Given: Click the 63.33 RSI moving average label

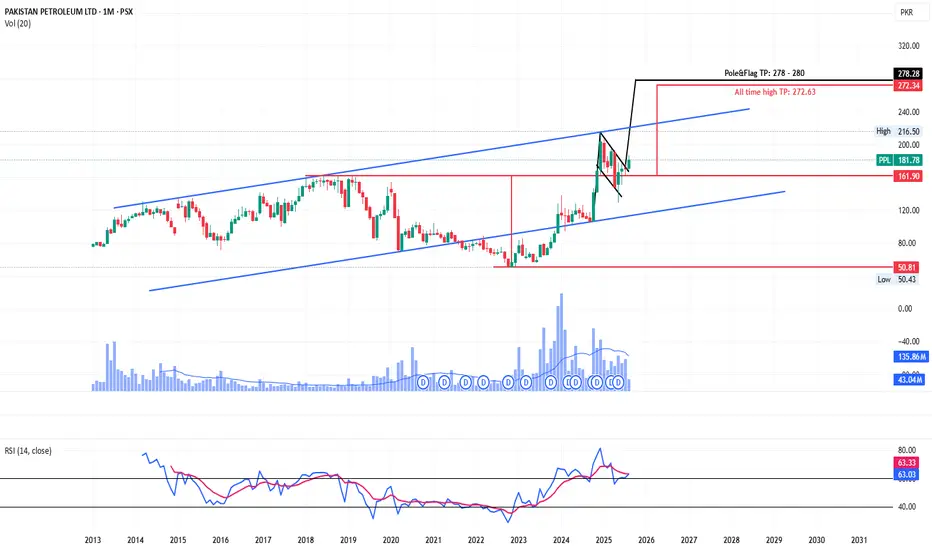Looking at the screenshot, I should (x=906, y=463).
